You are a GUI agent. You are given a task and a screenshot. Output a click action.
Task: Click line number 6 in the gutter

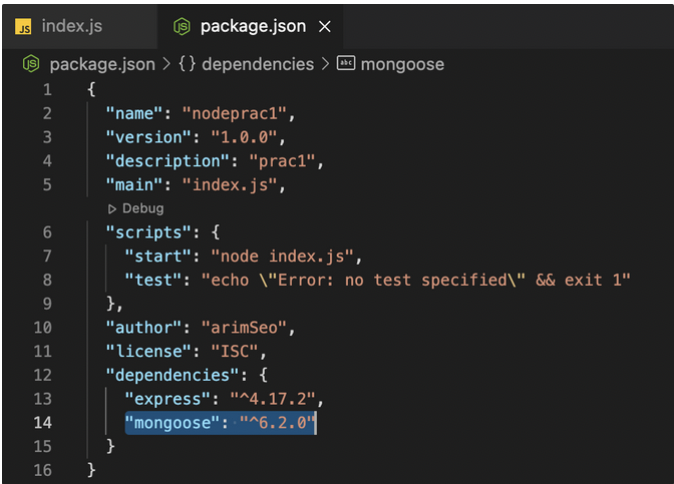point(47,233)
